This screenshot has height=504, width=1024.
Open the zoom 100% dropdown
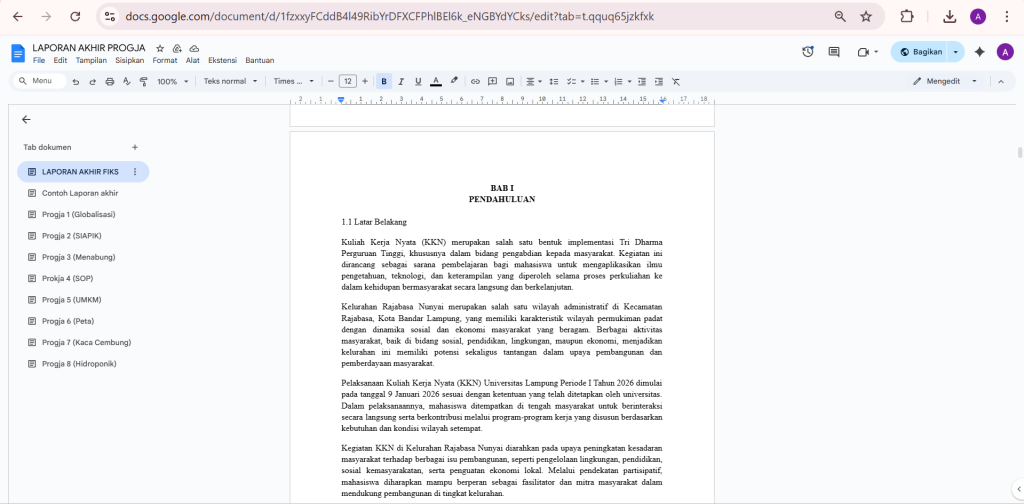point(171,81)
